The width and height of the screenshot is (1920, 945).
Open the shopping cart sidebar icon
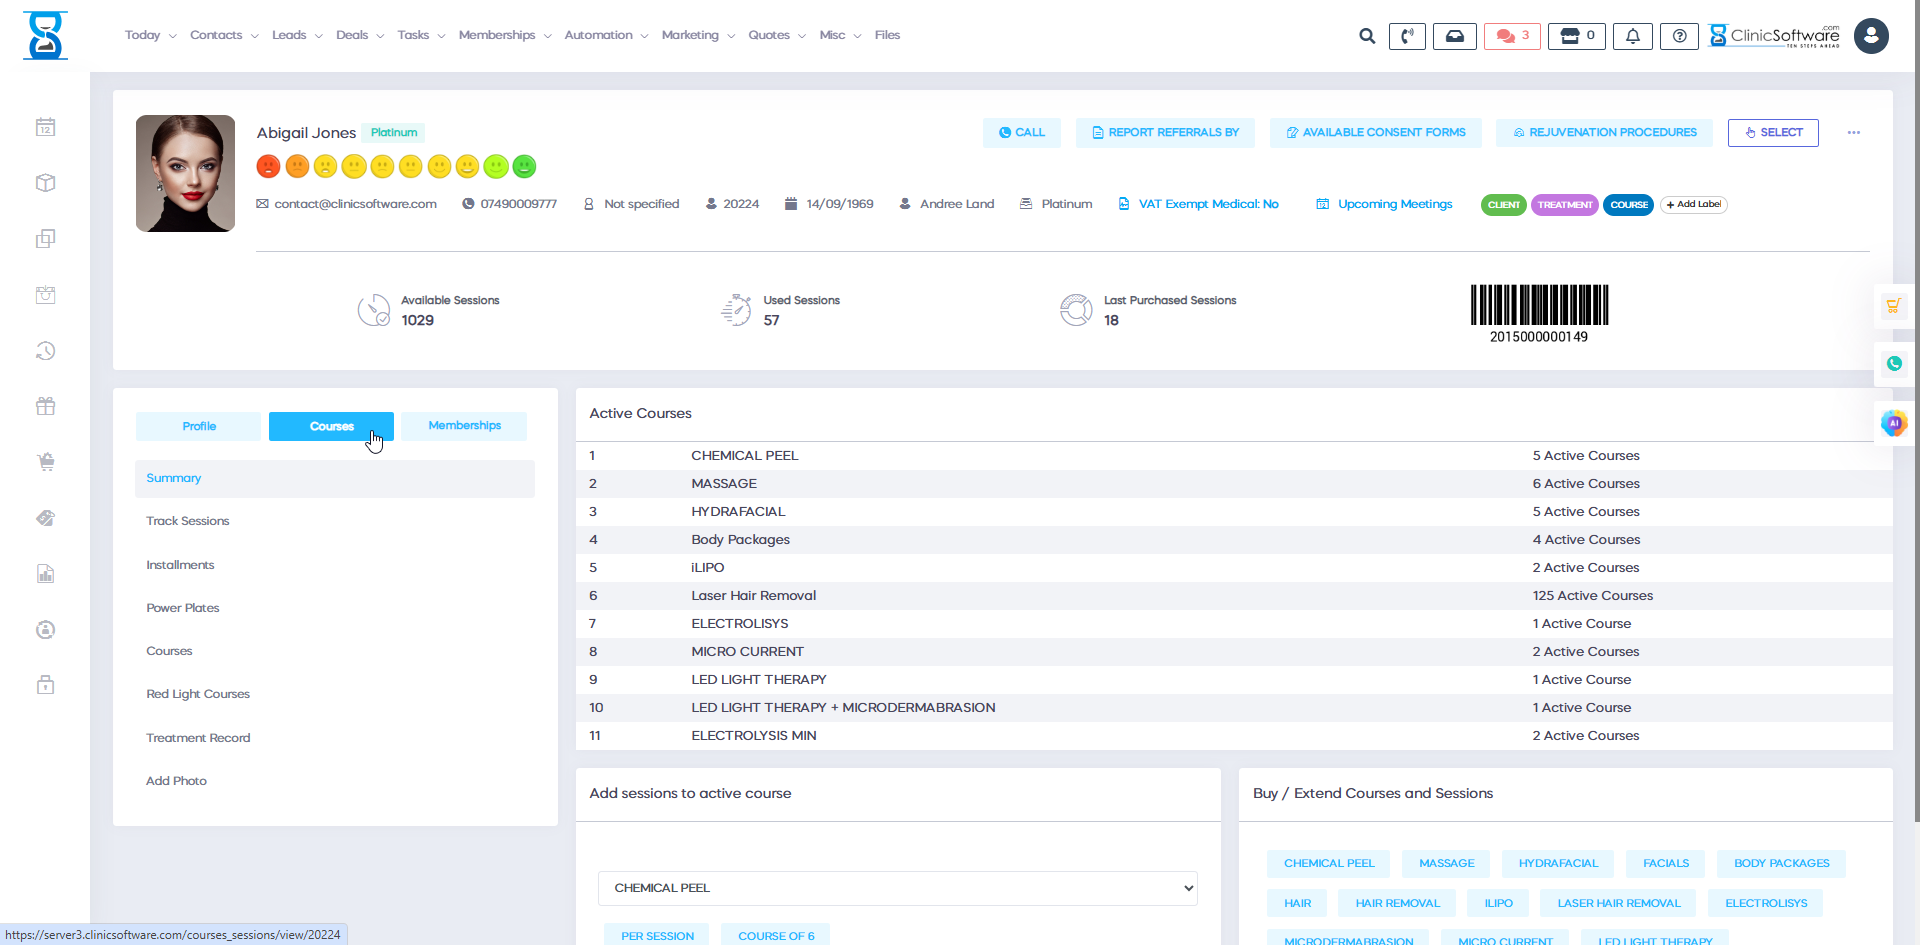pos(45,462)
